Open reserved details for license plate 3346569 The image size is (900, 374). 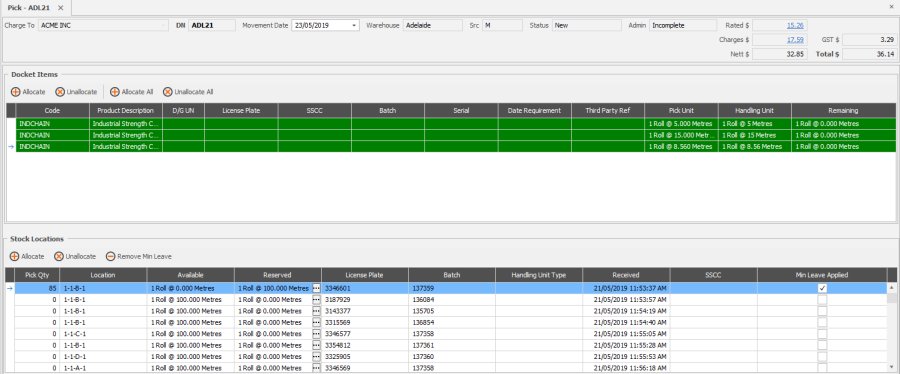point(316,368)
